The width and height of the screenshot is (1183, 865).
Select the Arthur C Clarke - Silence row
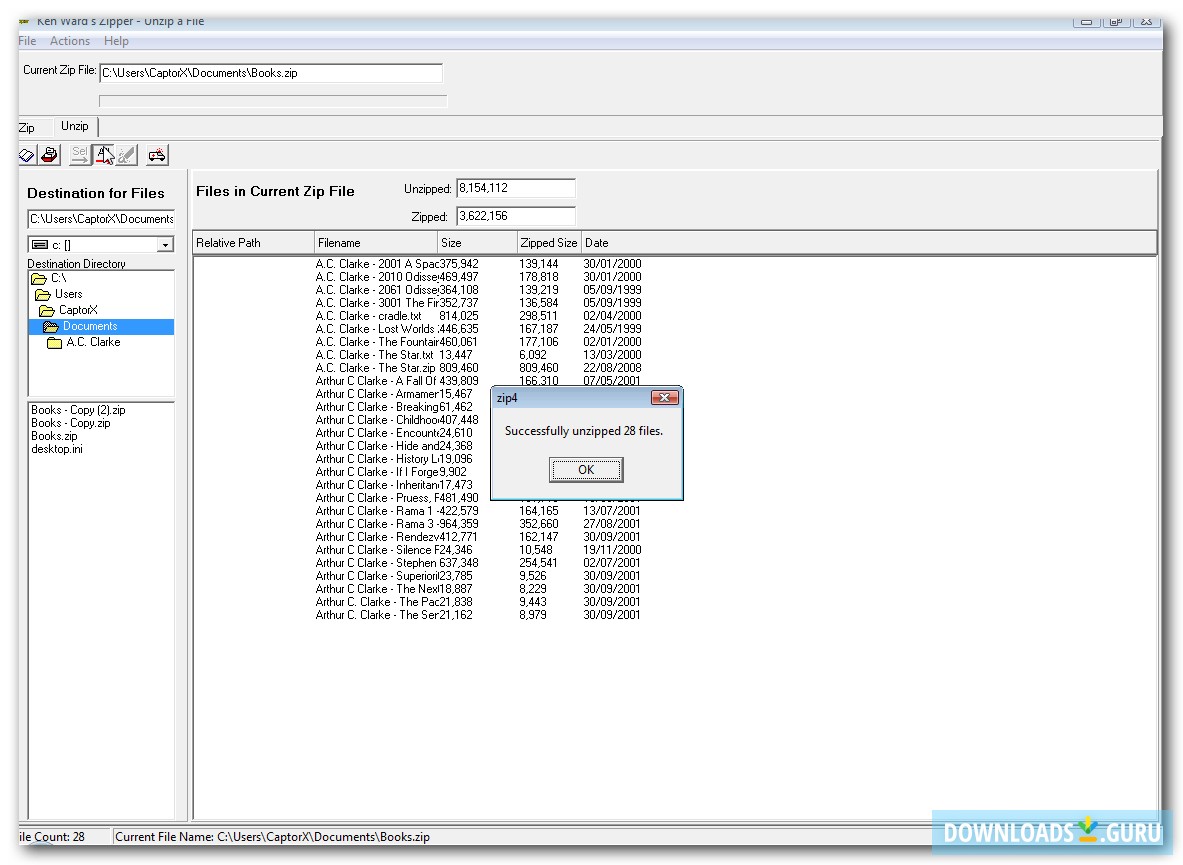(478, 550)
